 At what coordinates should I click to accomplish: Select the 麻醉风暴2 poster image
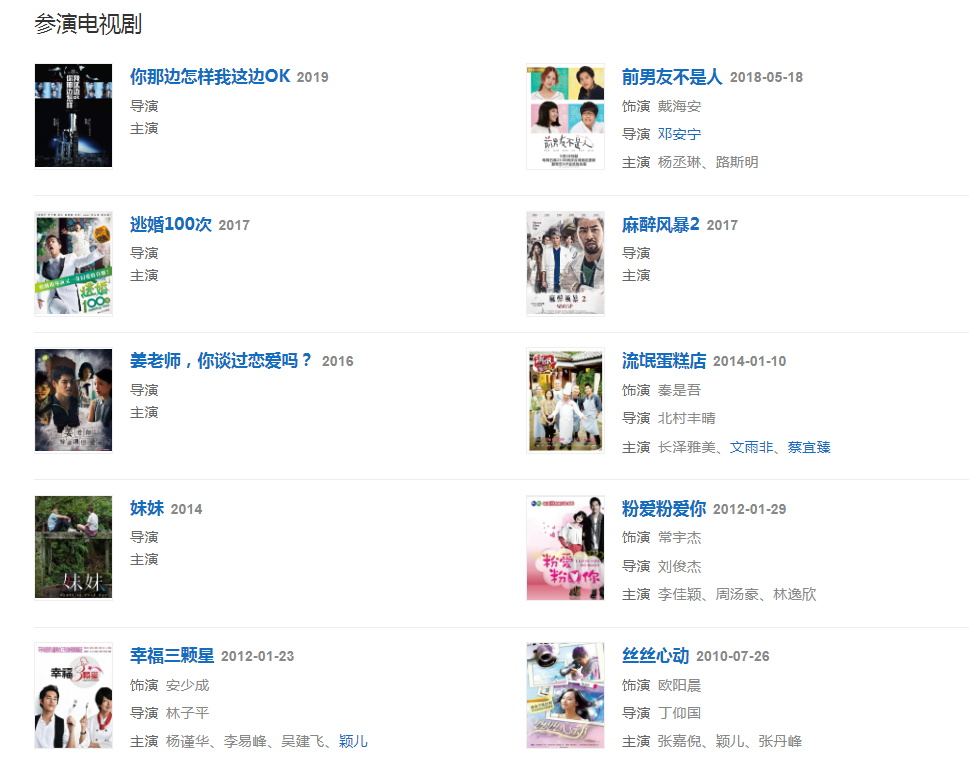[x=565, y=264]
